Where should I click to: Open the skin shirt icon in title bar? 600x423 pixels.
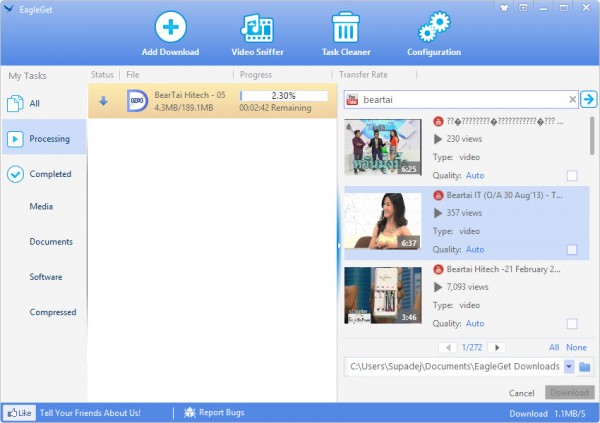tap(504, 8)
